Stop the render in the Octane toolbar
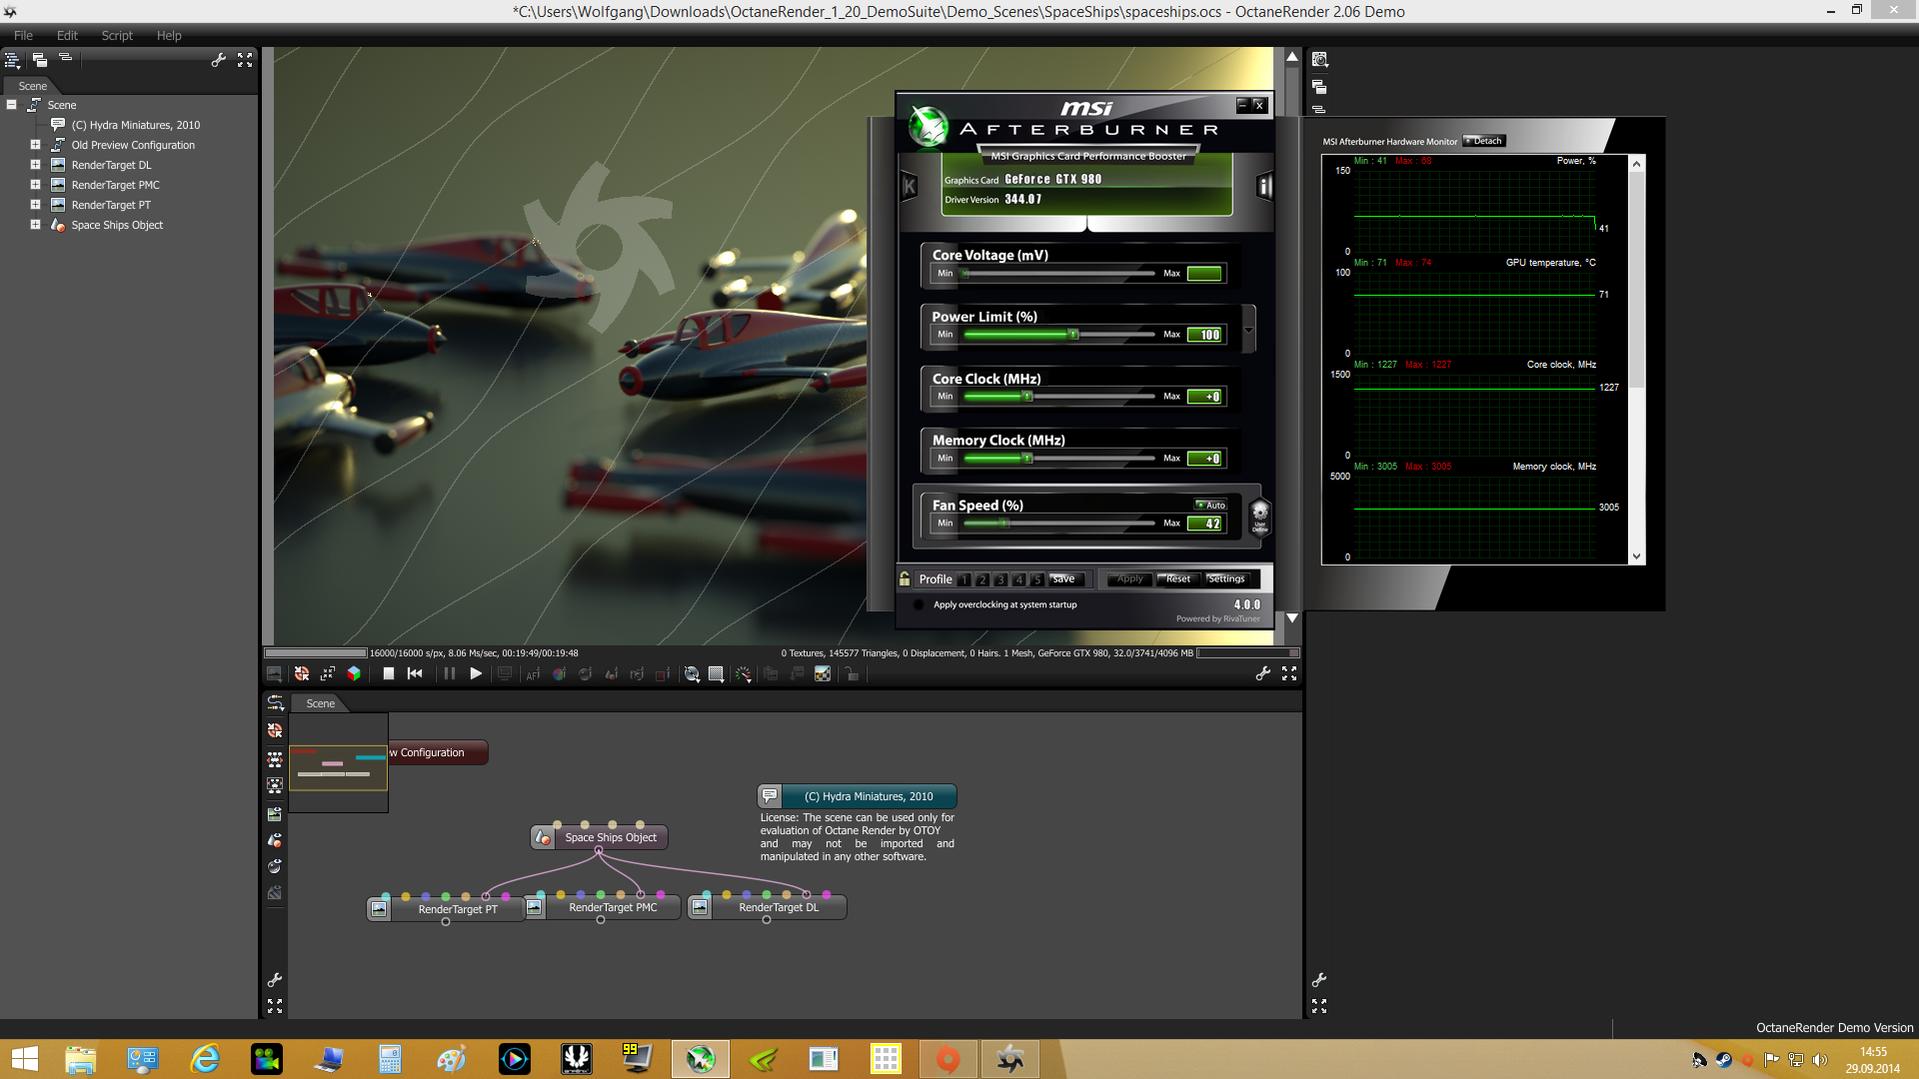The image size is (1919, 1079). (388, 674)
